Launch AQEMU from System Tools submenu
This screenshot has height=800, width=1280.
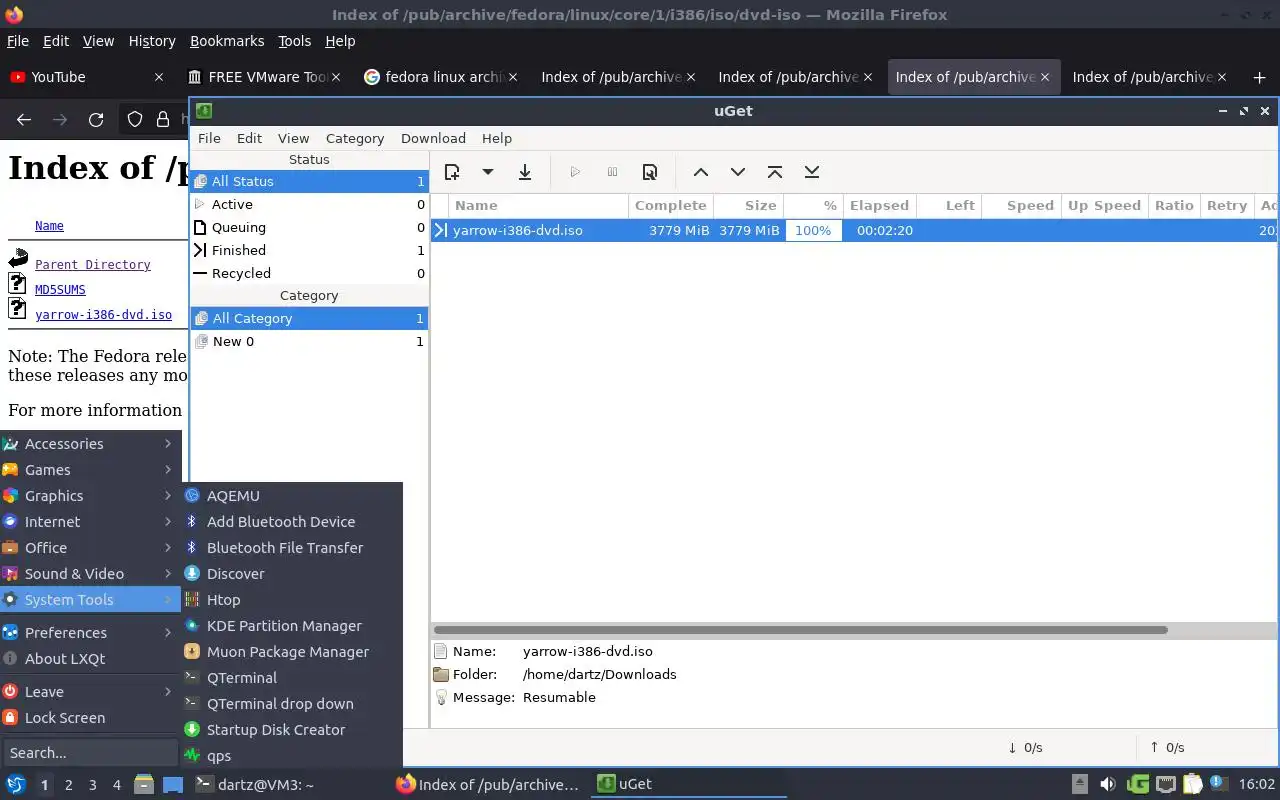292,496
